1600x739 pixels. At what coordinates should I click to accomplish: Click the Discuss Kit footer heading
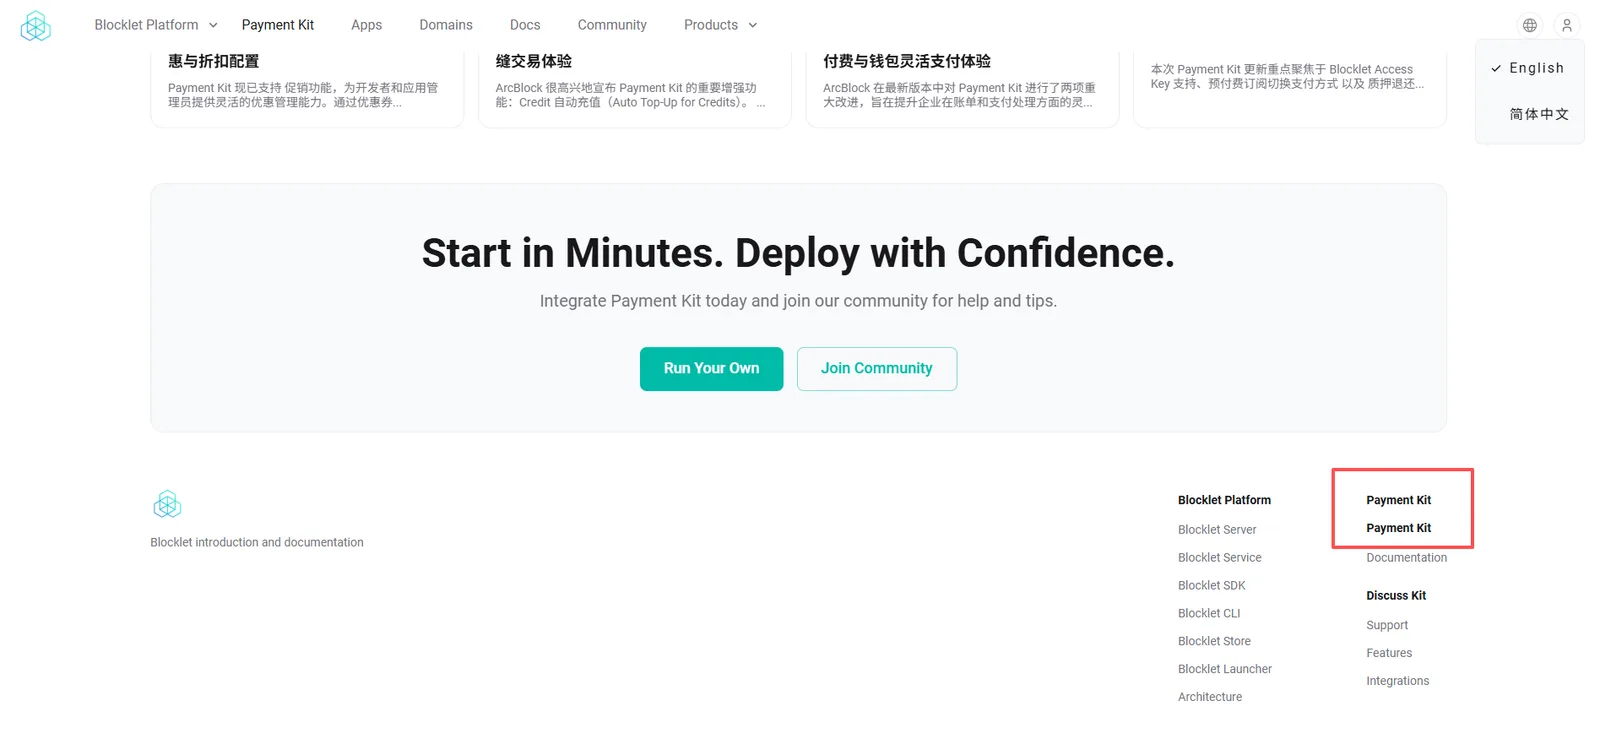[x=1396, y=596]
